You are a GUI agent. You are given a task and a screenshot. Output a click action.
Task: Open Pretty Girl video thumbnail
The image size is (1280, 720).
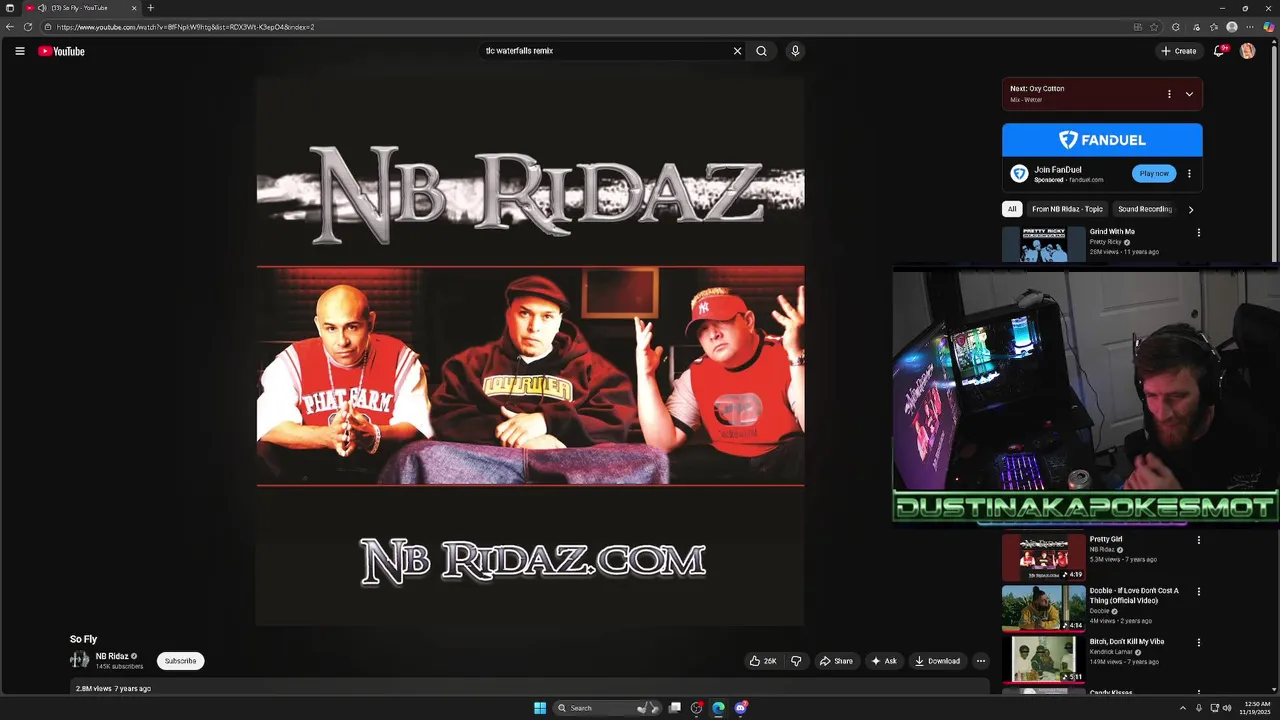coord(1044,557)
